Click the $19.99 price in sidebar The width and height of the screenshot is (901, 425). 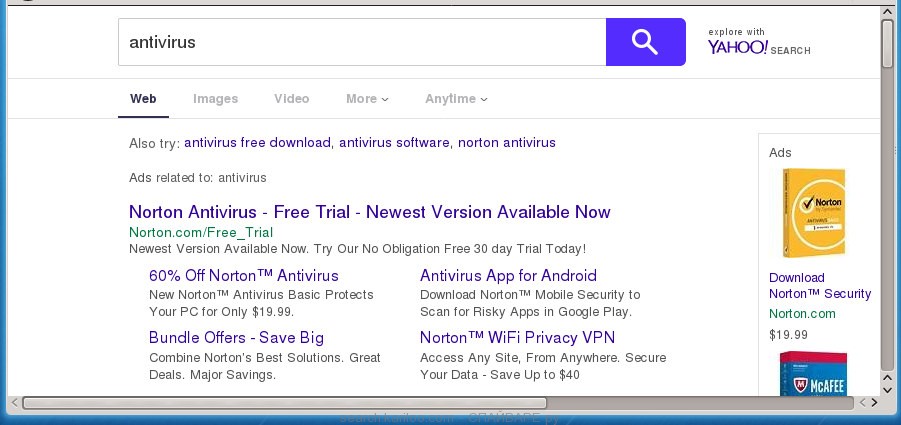tap(788, 334)
